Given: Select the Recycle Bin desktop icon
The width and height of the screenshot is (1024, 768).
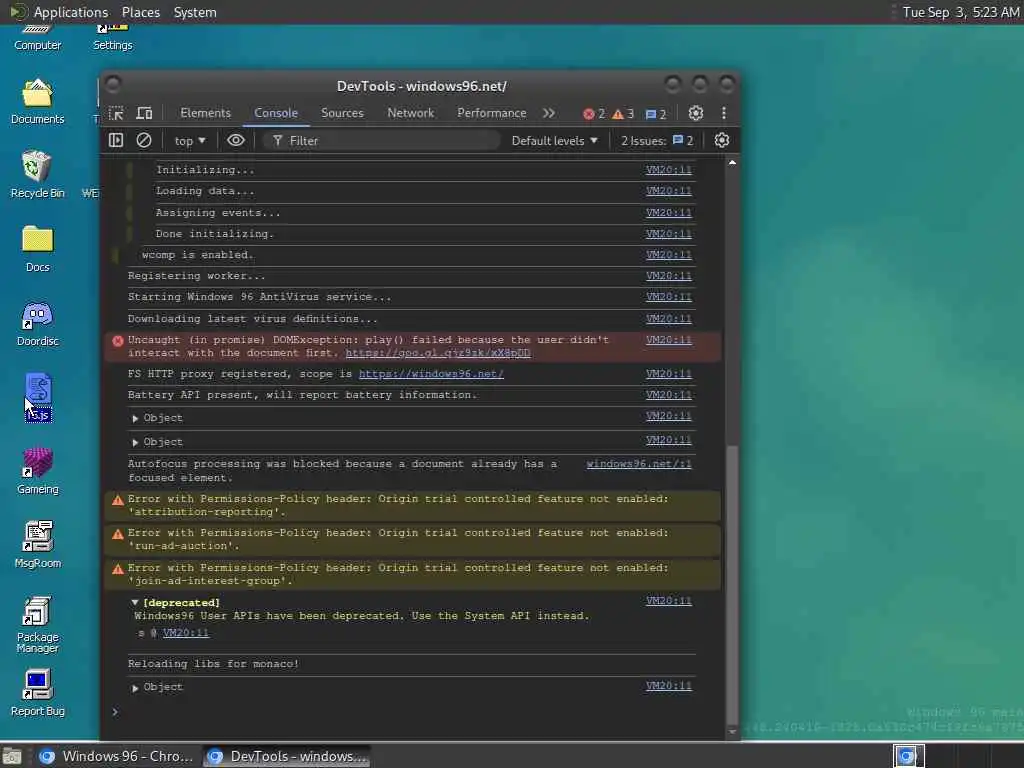Looking at the screenshot, I should tap(37, 175).
